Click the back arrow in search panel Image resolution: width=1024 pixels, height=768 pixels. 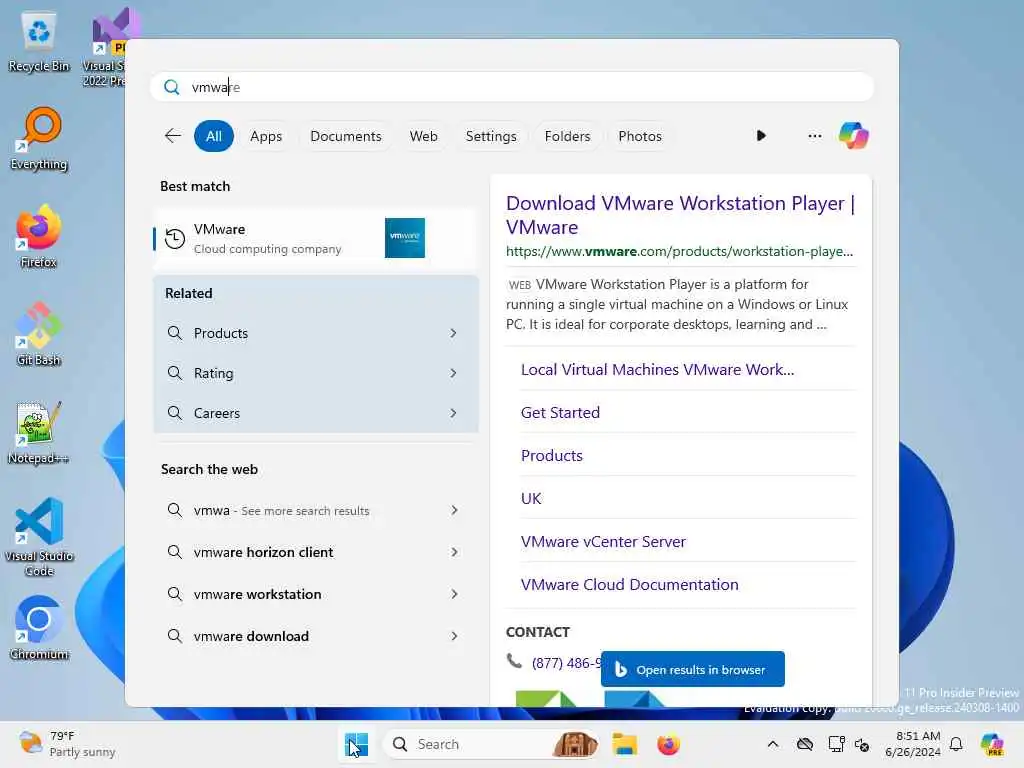coord(172,136)
